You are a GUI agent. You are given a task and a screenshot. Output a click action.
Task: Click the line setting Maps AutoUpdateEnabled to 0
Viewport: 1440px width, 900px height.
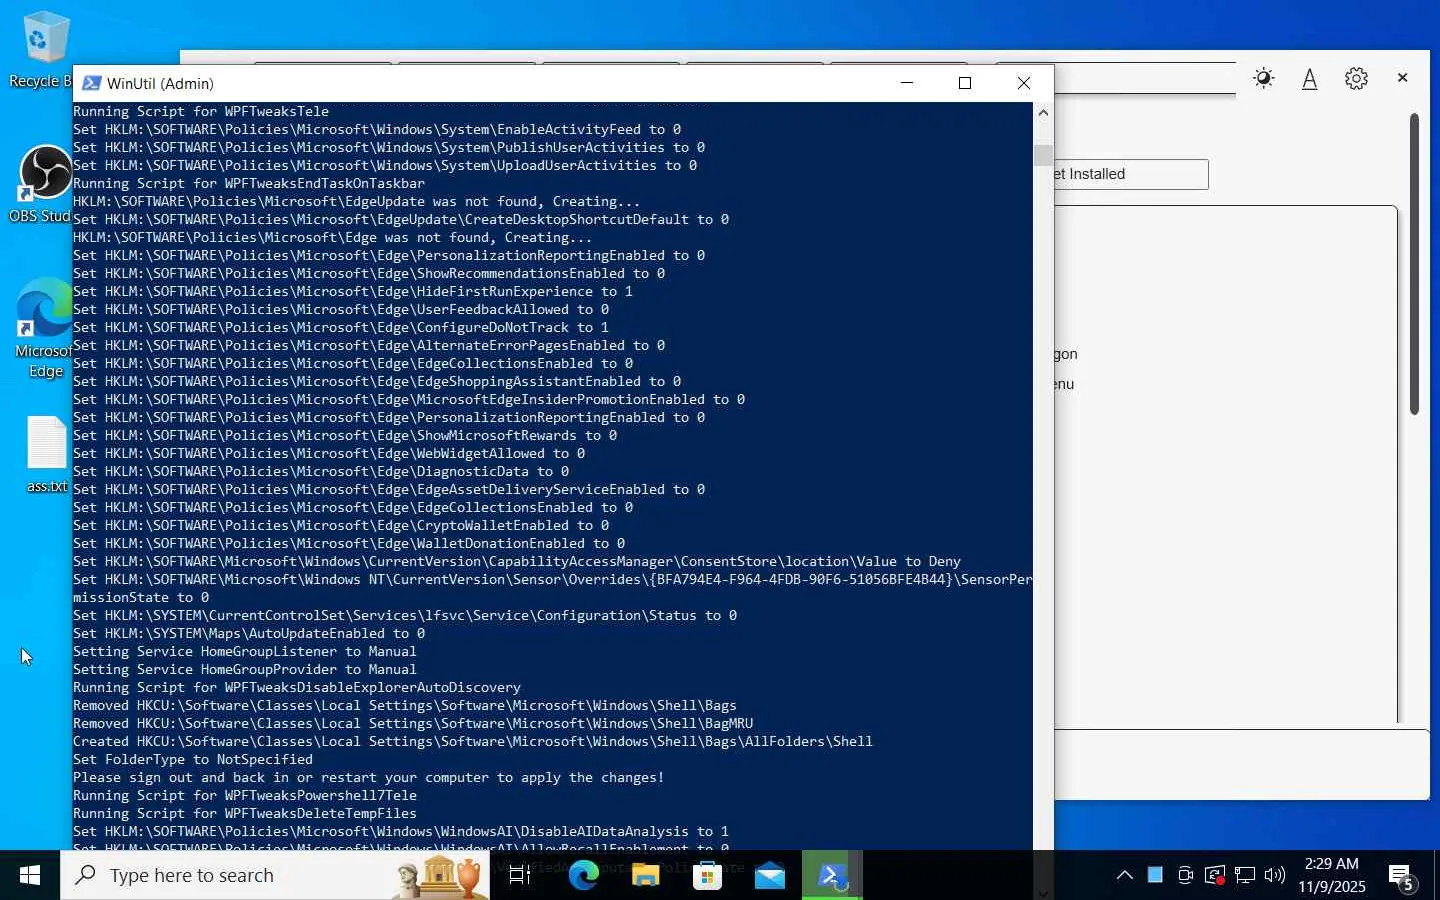pyautogui.click(x=249, y=633)
